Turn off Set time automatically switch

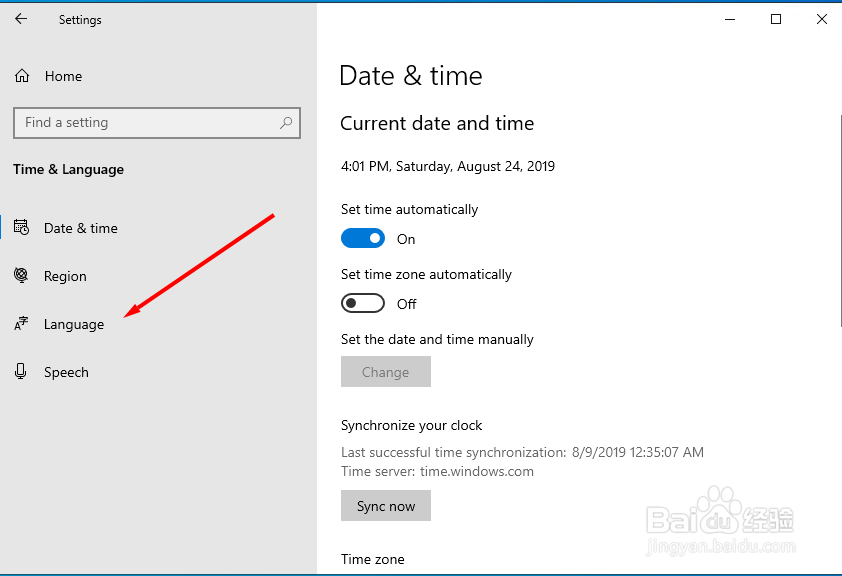coord(363,238)
